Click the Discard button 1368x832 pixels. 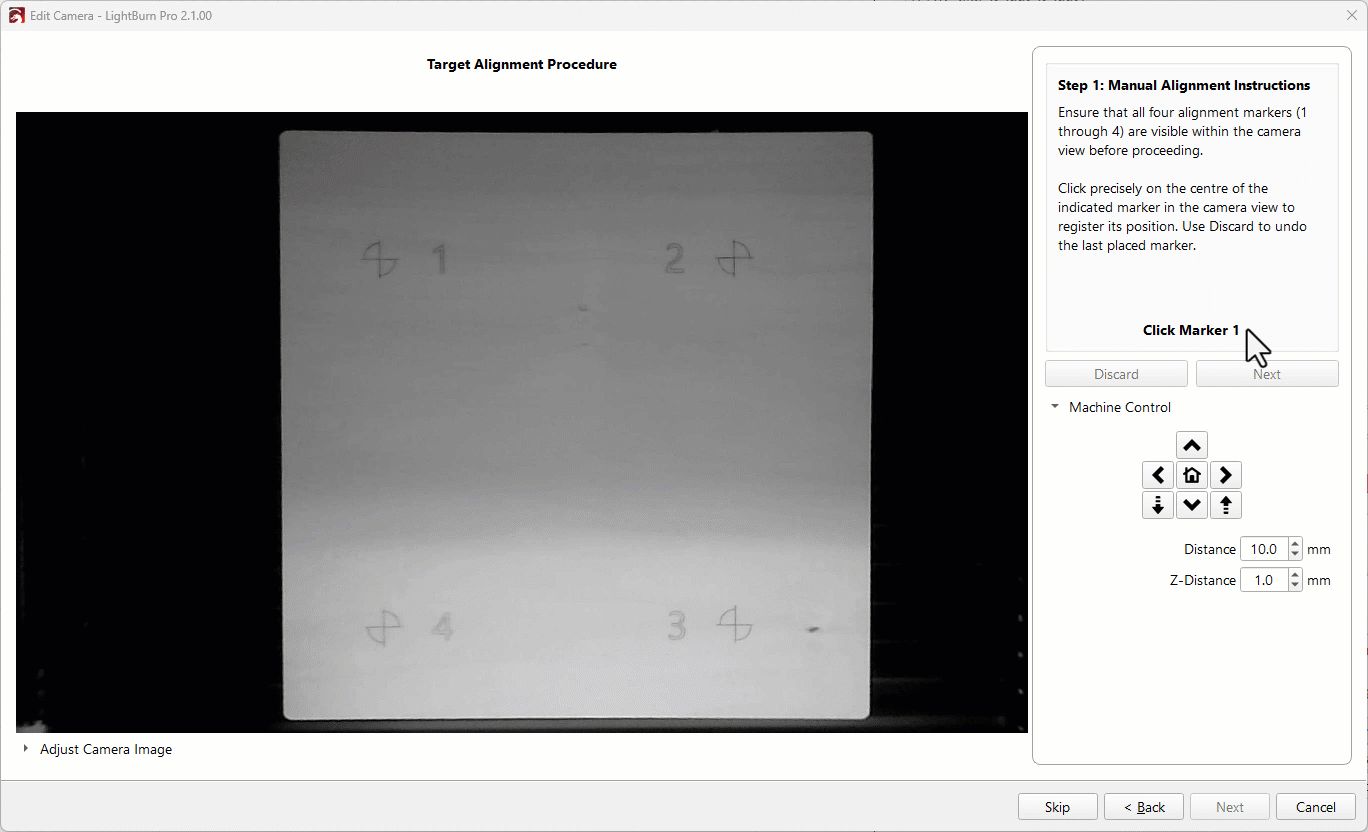[1116, 374]
